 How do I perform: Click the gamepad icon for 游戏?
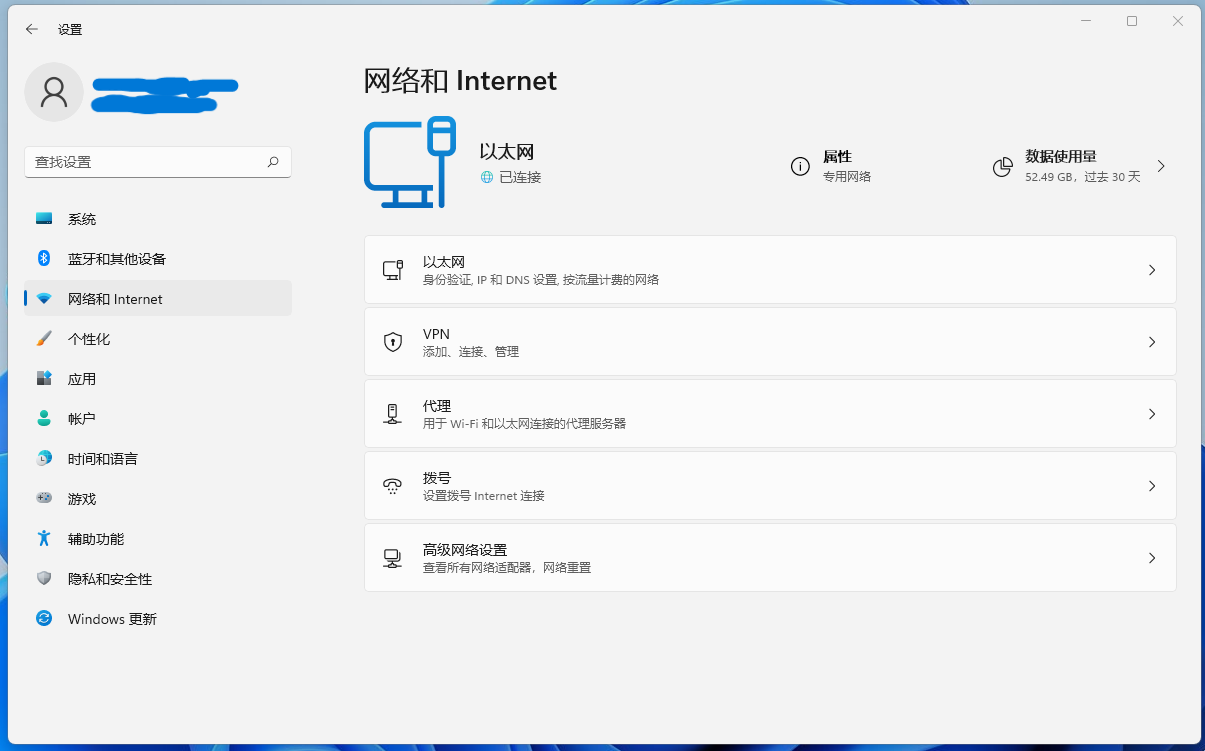44,498
